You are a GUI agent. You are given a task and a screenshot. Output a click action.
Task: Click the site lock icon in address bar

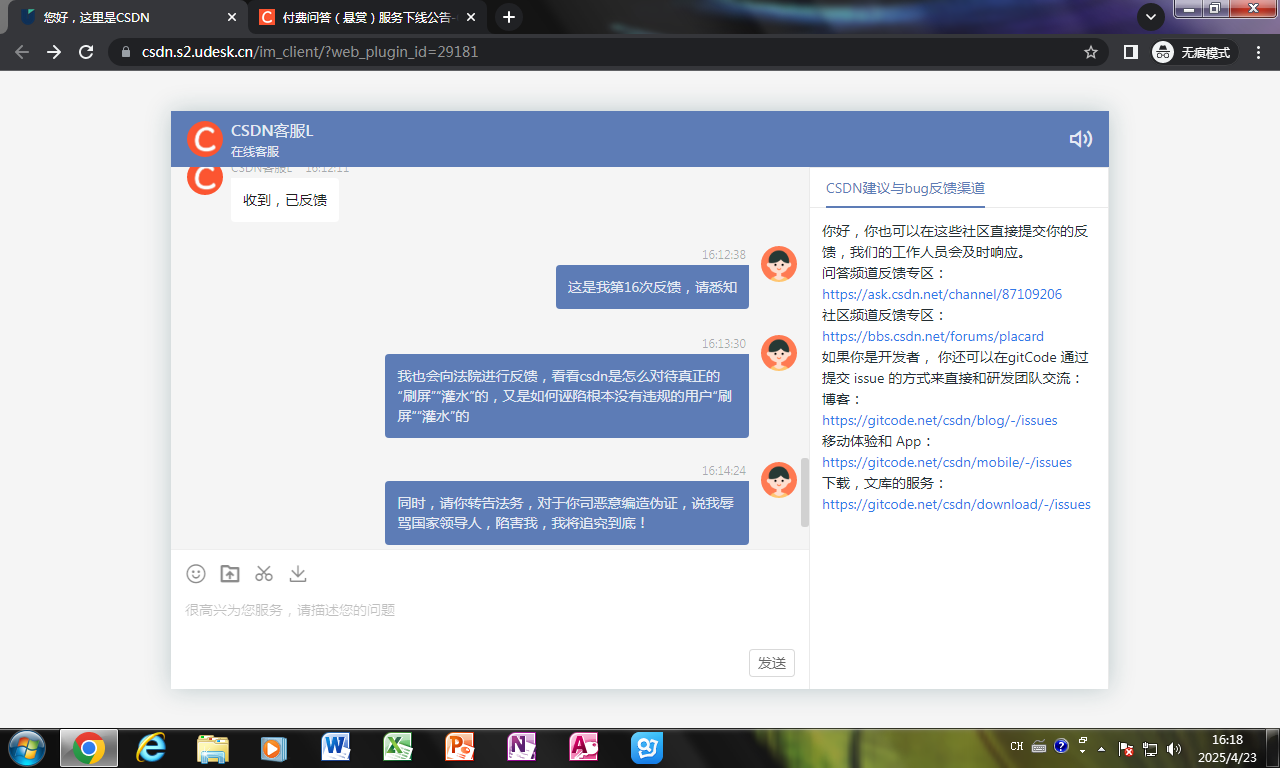pyautogui.click(x=126, y=52)
